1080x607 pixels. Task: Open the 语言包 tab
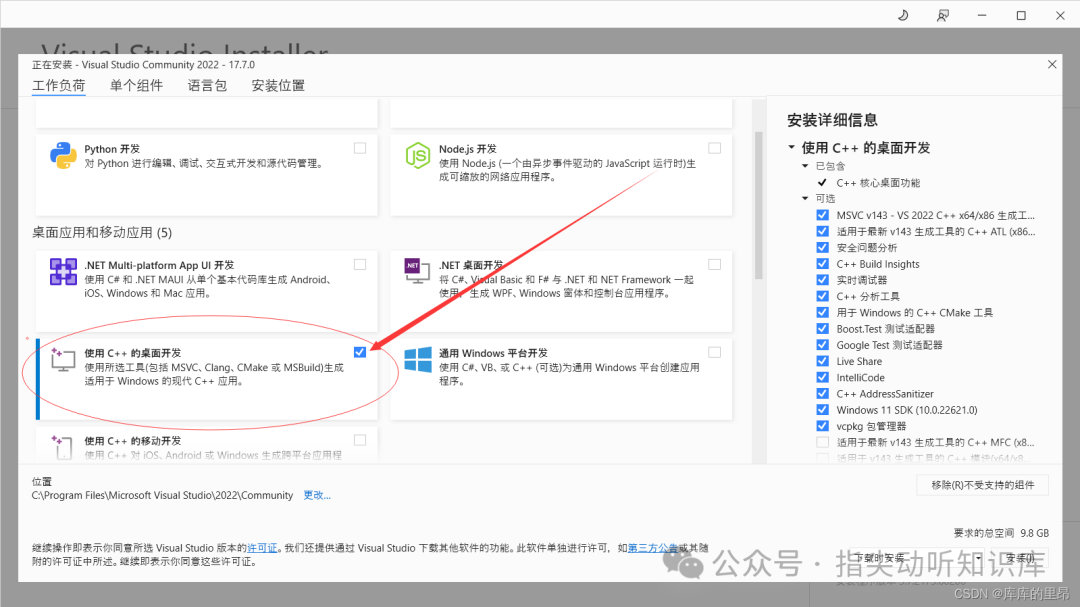tap(207, 85)
